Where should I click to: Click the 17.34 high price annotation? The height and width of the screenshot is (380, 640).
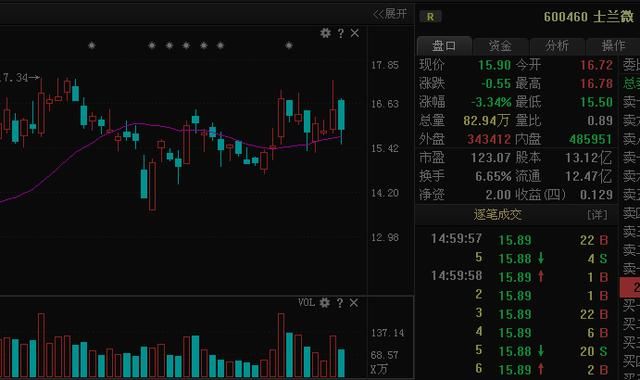[x=20, y=78]
